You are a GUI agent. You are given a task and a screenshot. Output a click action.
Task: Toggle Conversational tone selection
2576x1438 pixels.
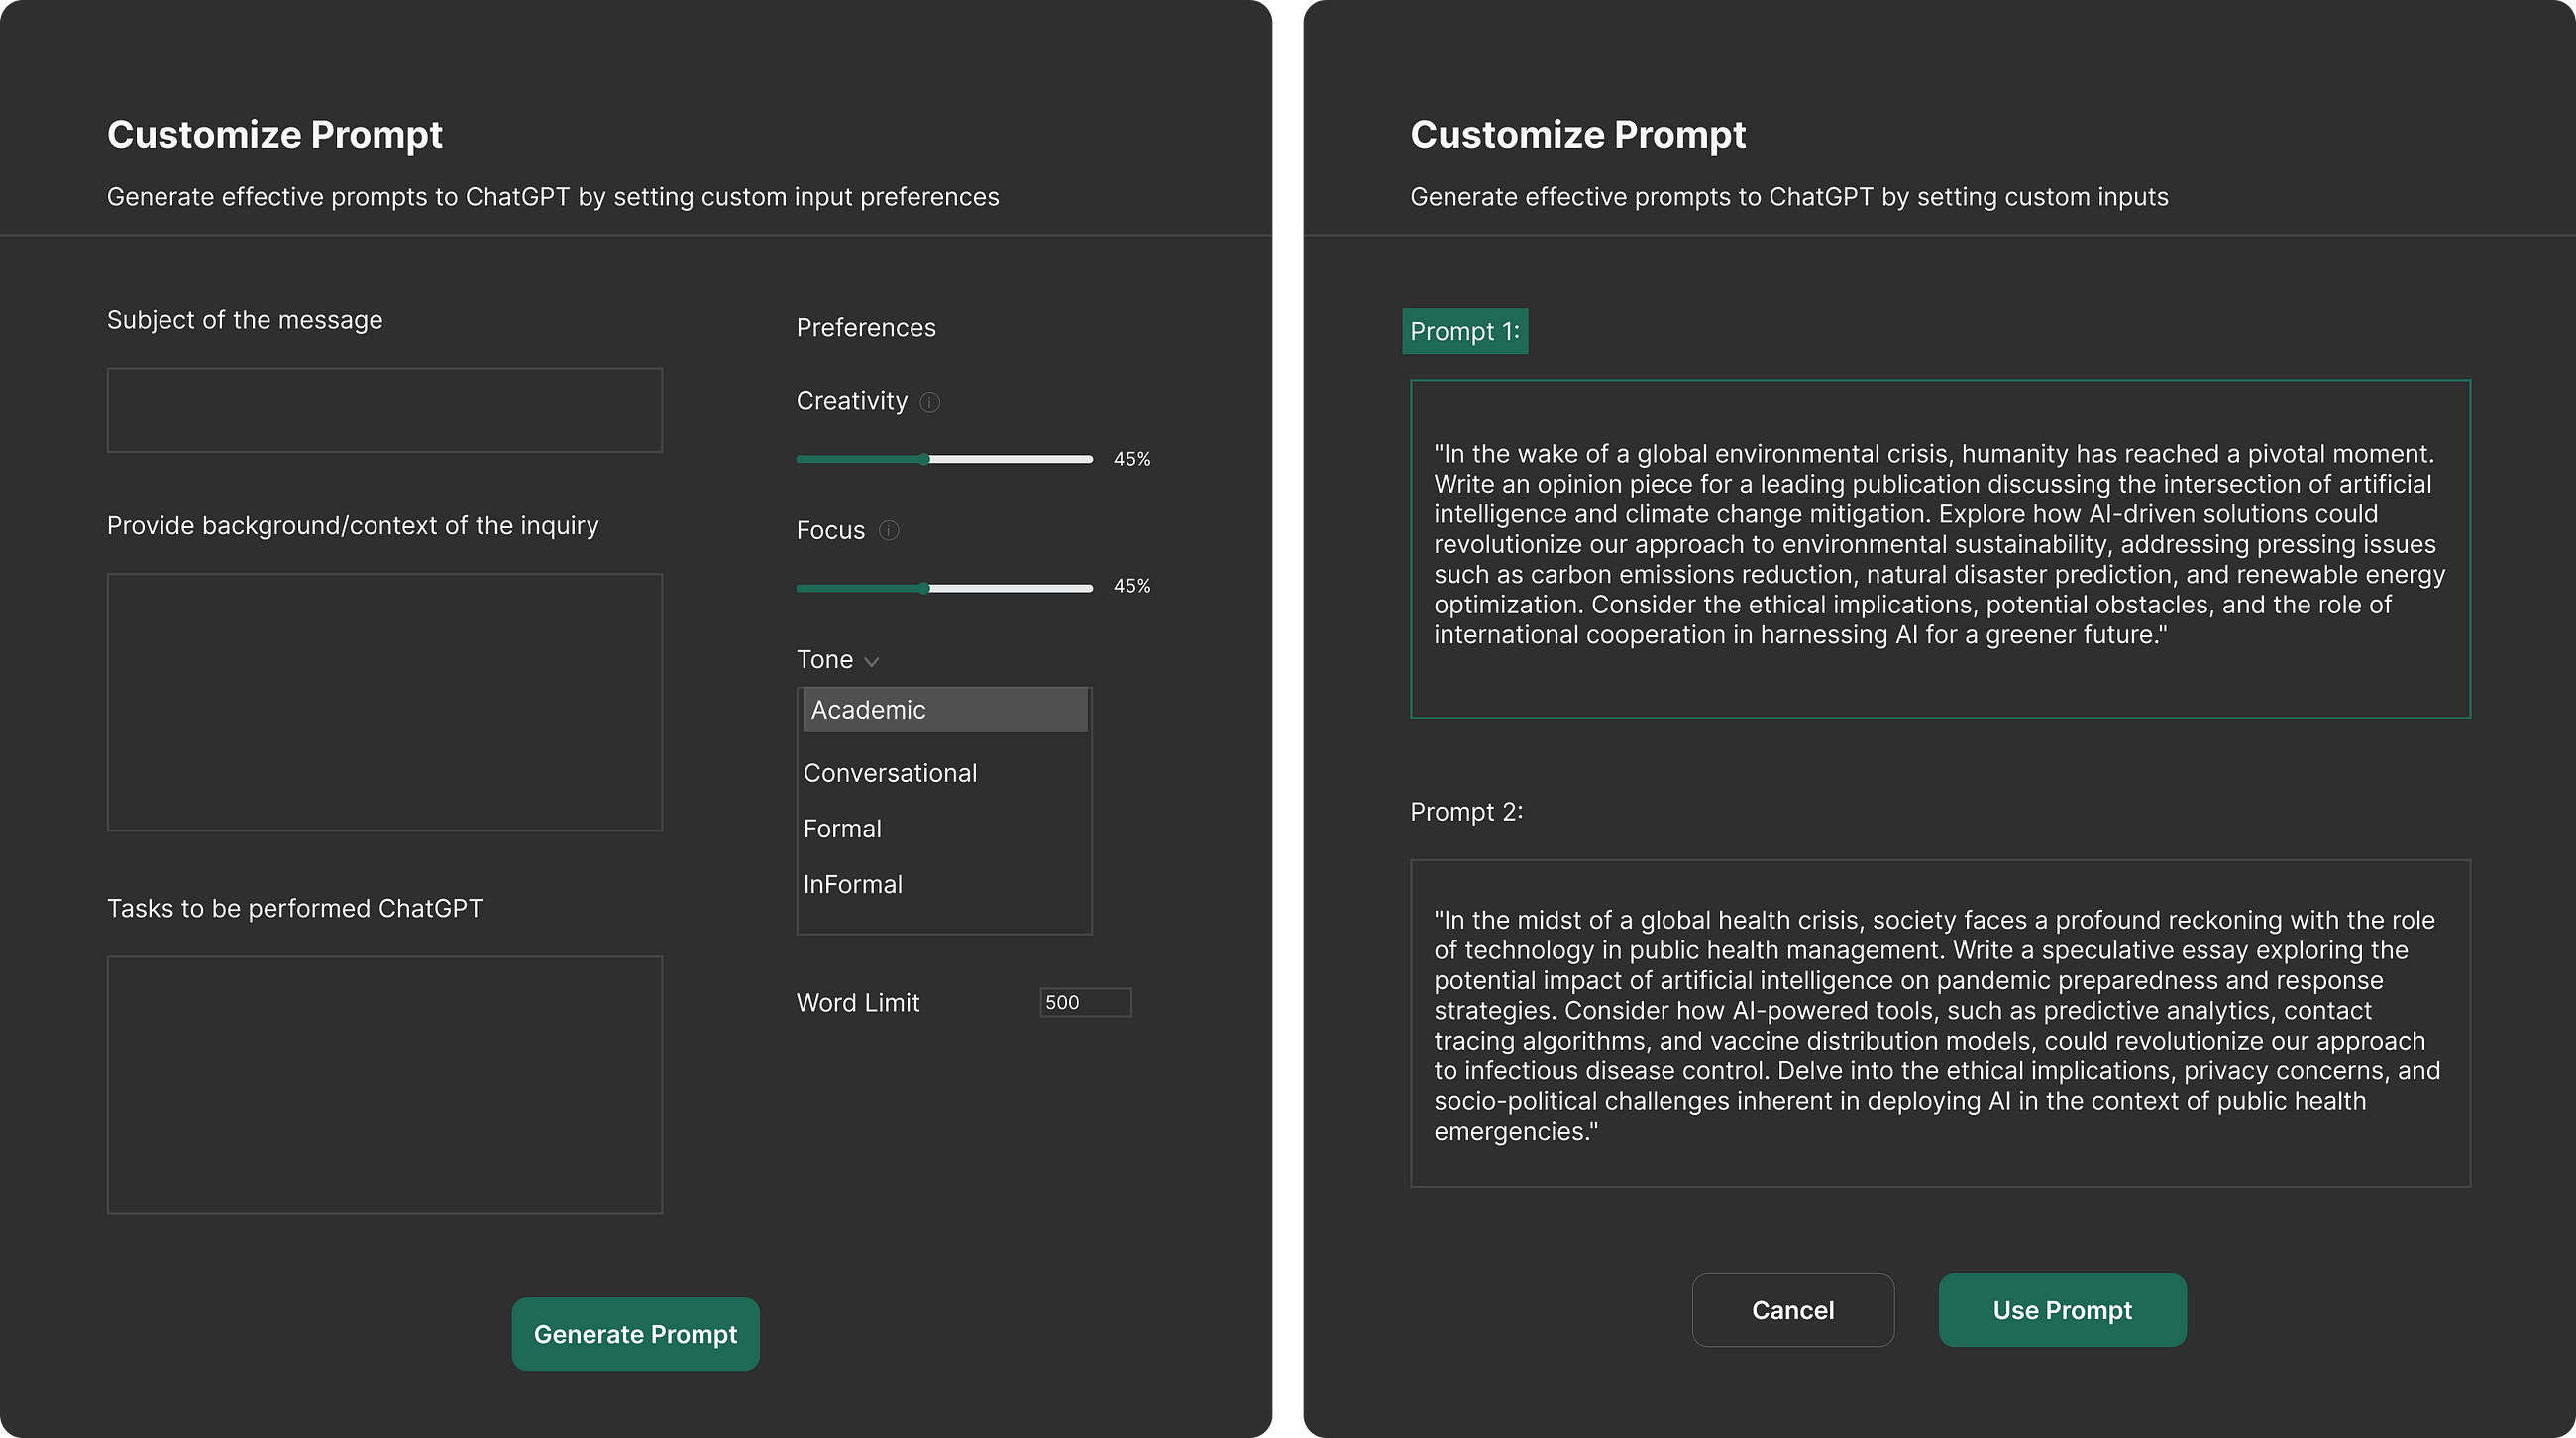(890, 773)
